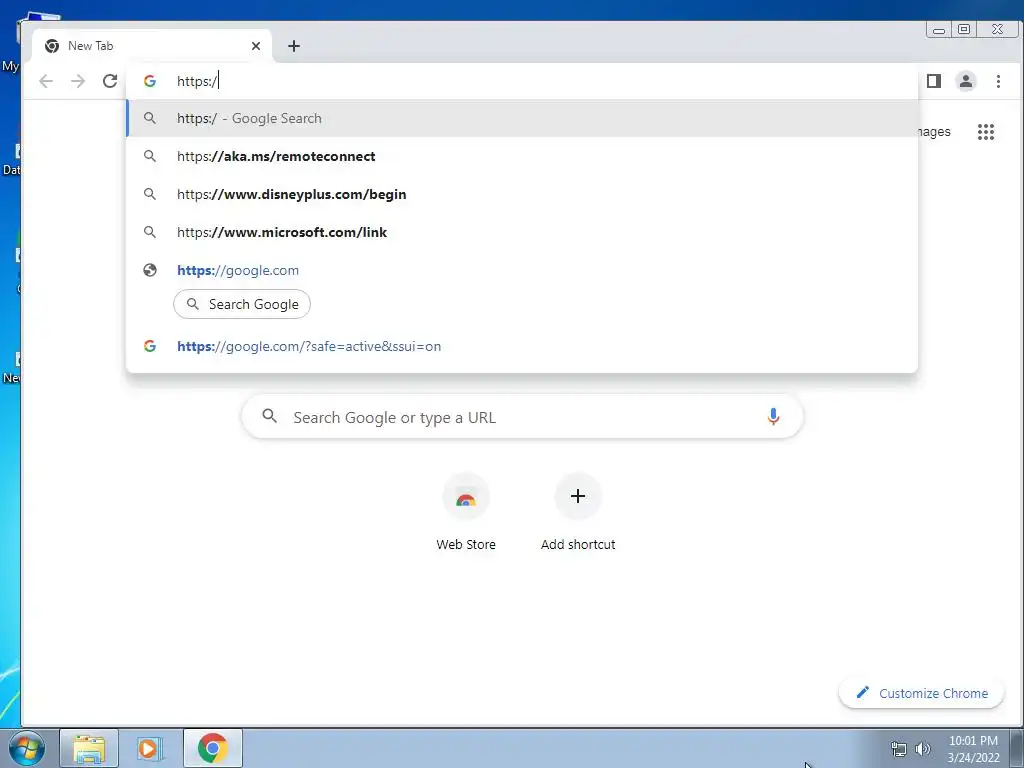Select the New Tab tab
This screenshot has height=768, width=1024.
tap(152, 46)
